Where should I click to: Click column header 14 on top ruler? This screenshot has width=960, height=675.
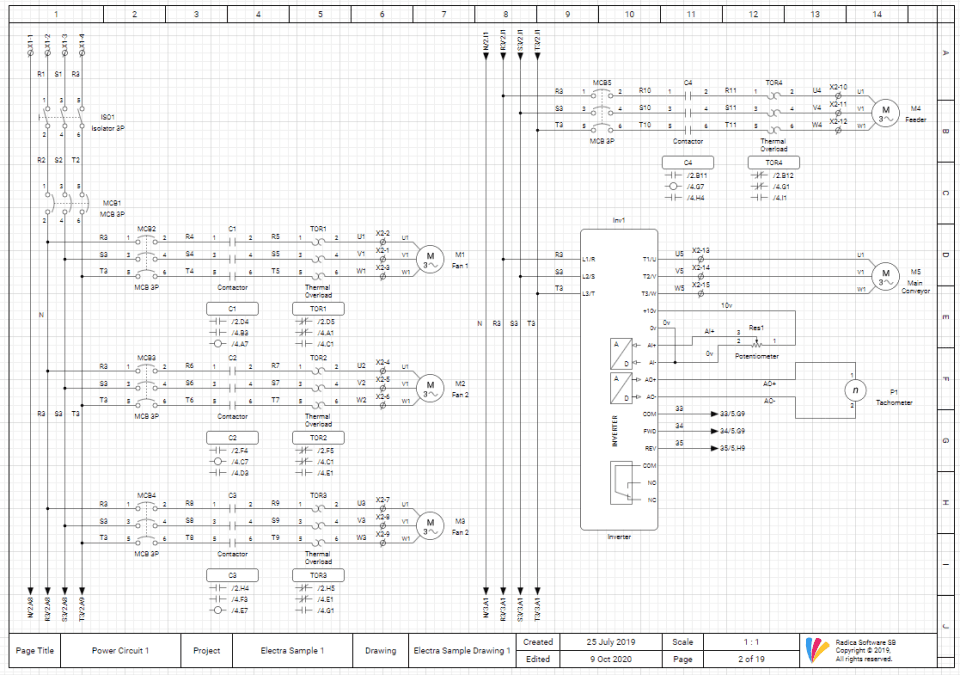tap(877, 14)
